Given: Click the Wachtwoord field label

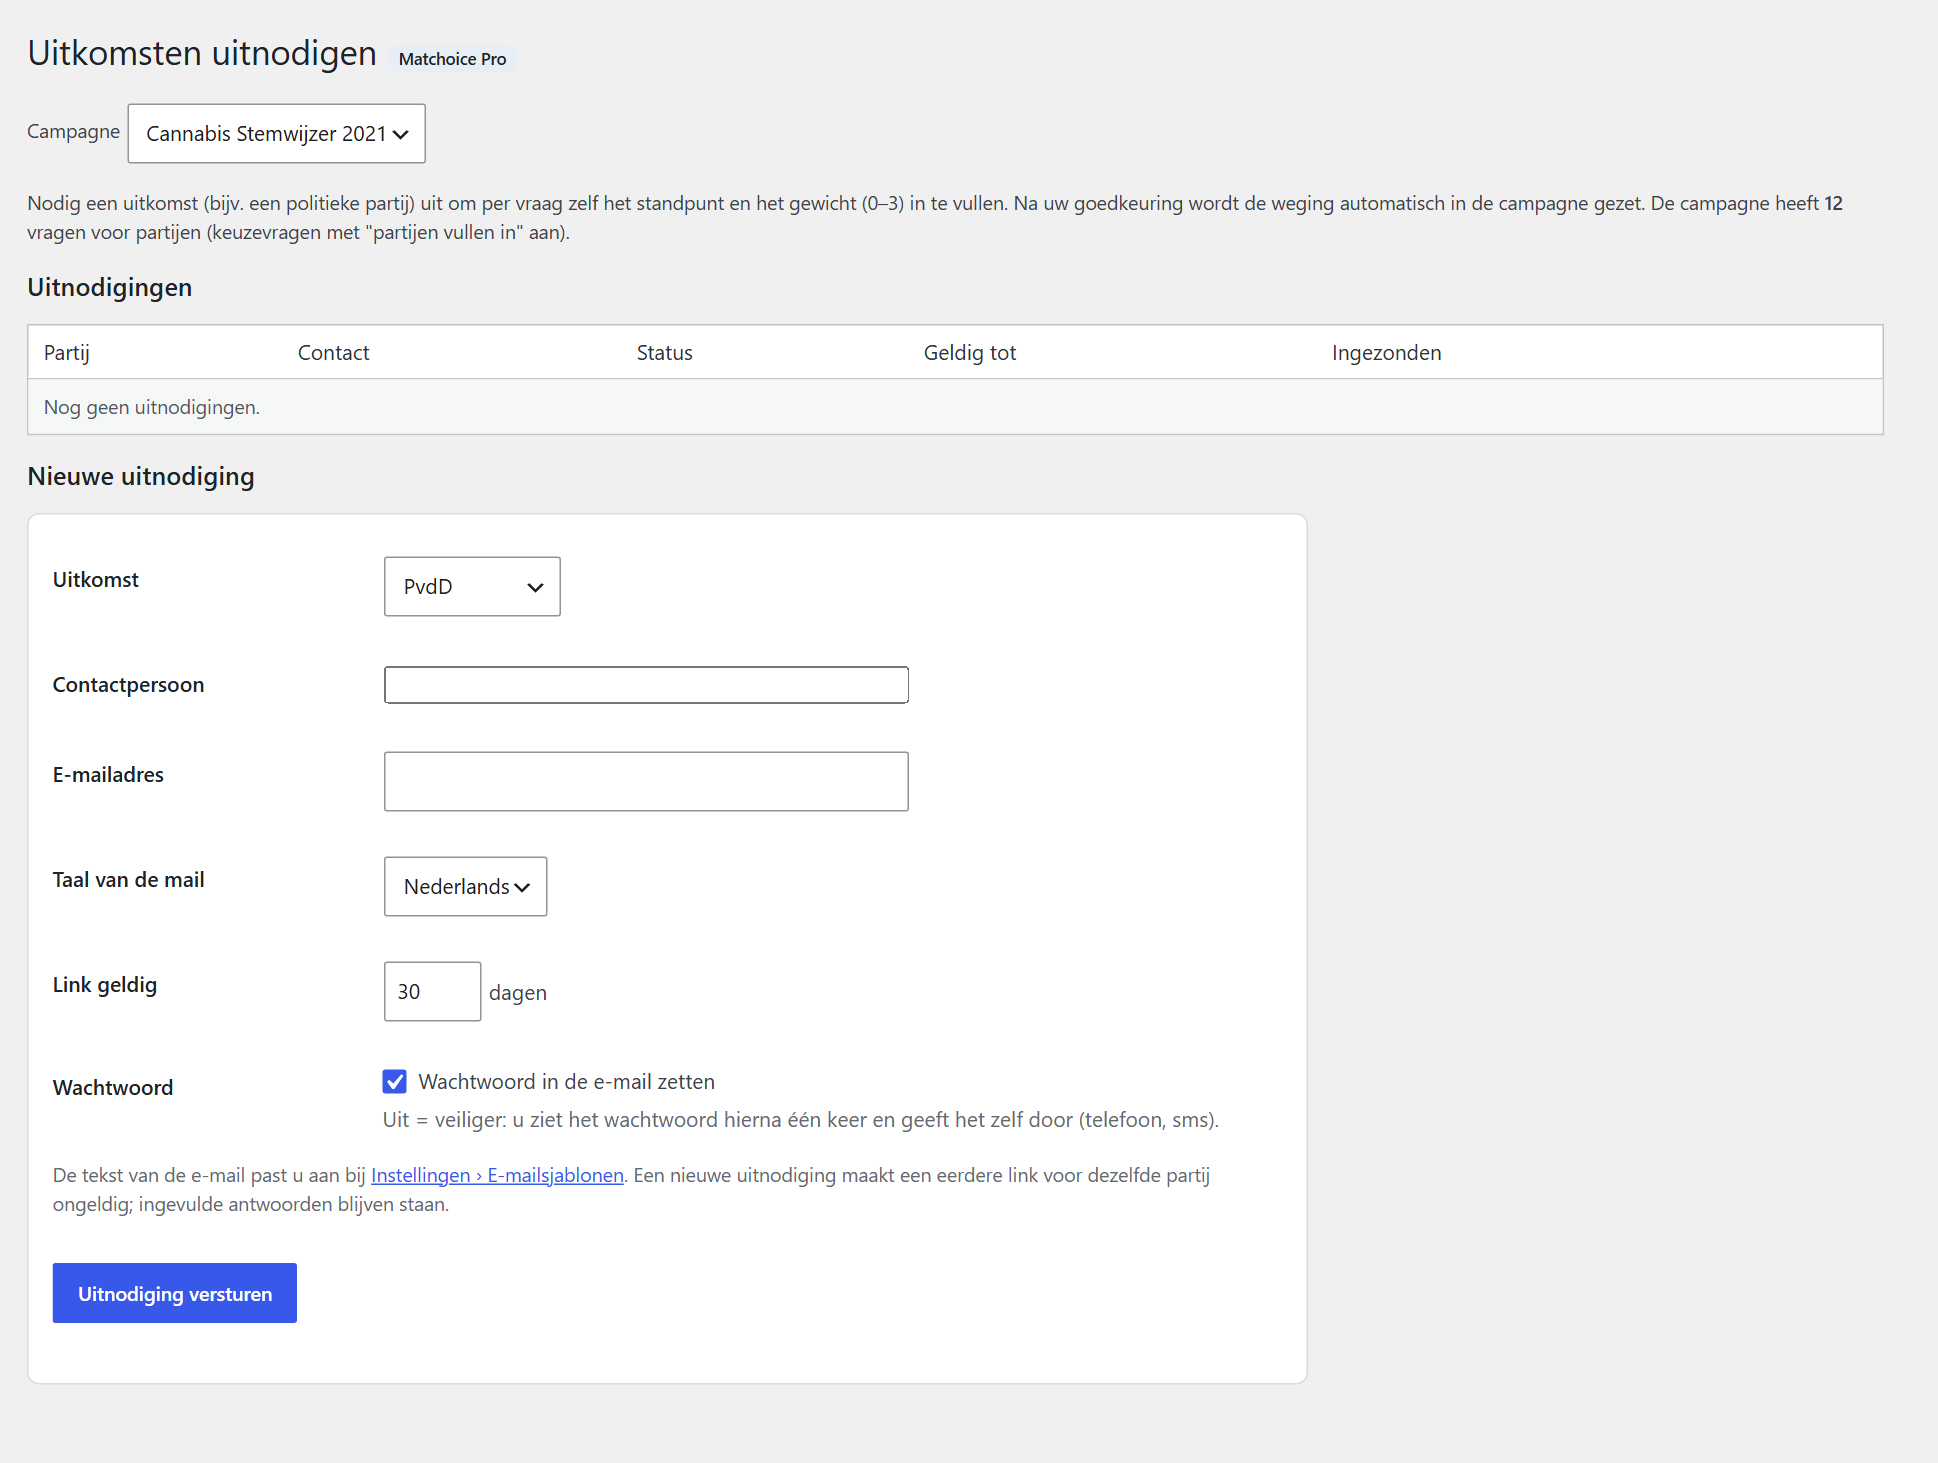Looking at the screenshot, I should (113, 1087).
